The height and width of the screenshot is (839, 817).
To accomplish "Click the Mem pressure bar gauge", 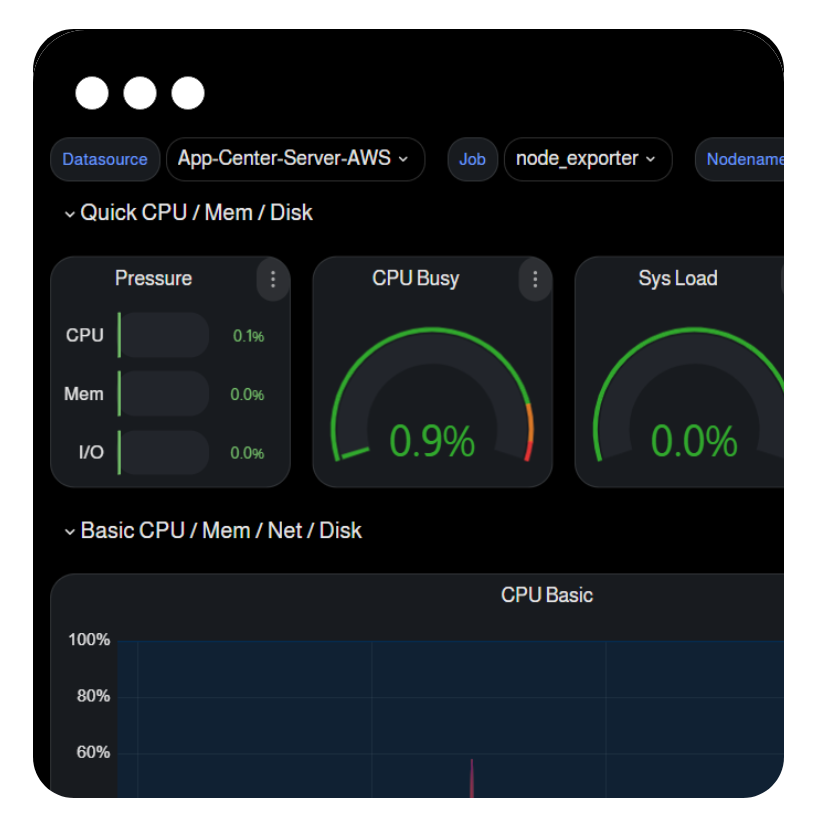I will pyautogui.click(x=164, y=394).
